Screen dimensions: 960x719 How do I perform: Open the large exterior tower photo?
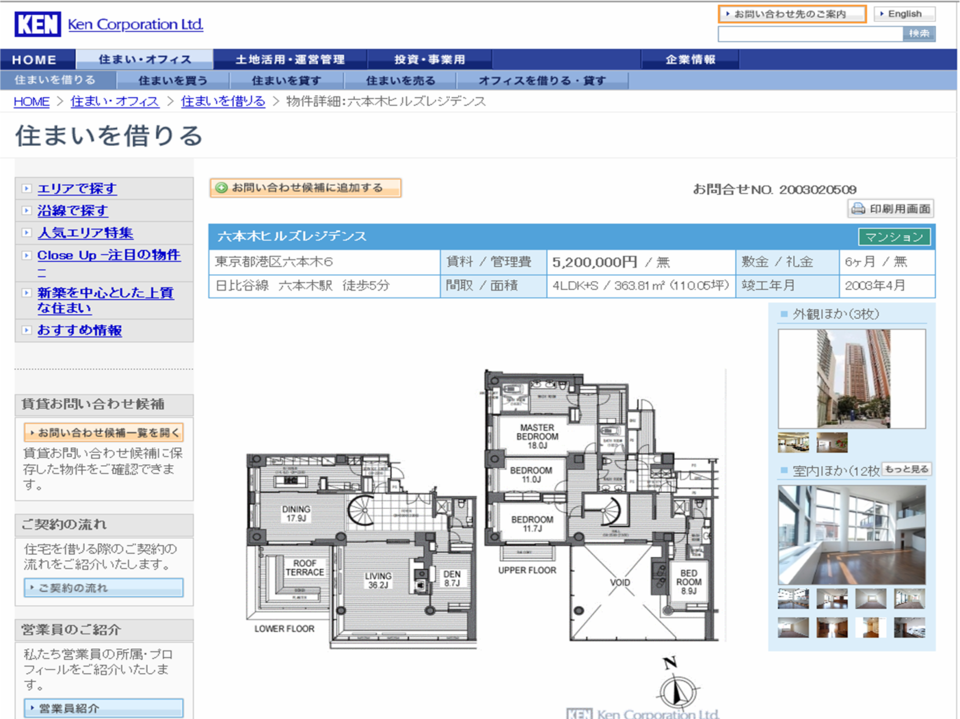point(852,378)
